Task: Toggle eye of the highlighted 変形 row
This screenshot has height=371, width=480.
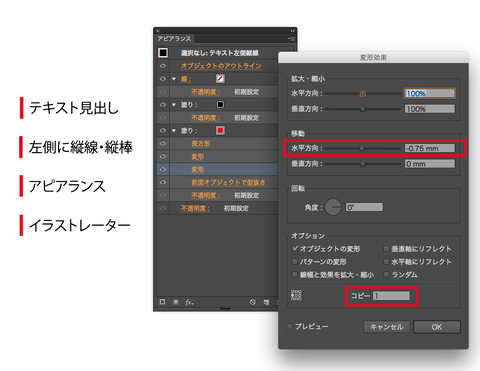Action: pyautogui.click(x=163, y=169)
